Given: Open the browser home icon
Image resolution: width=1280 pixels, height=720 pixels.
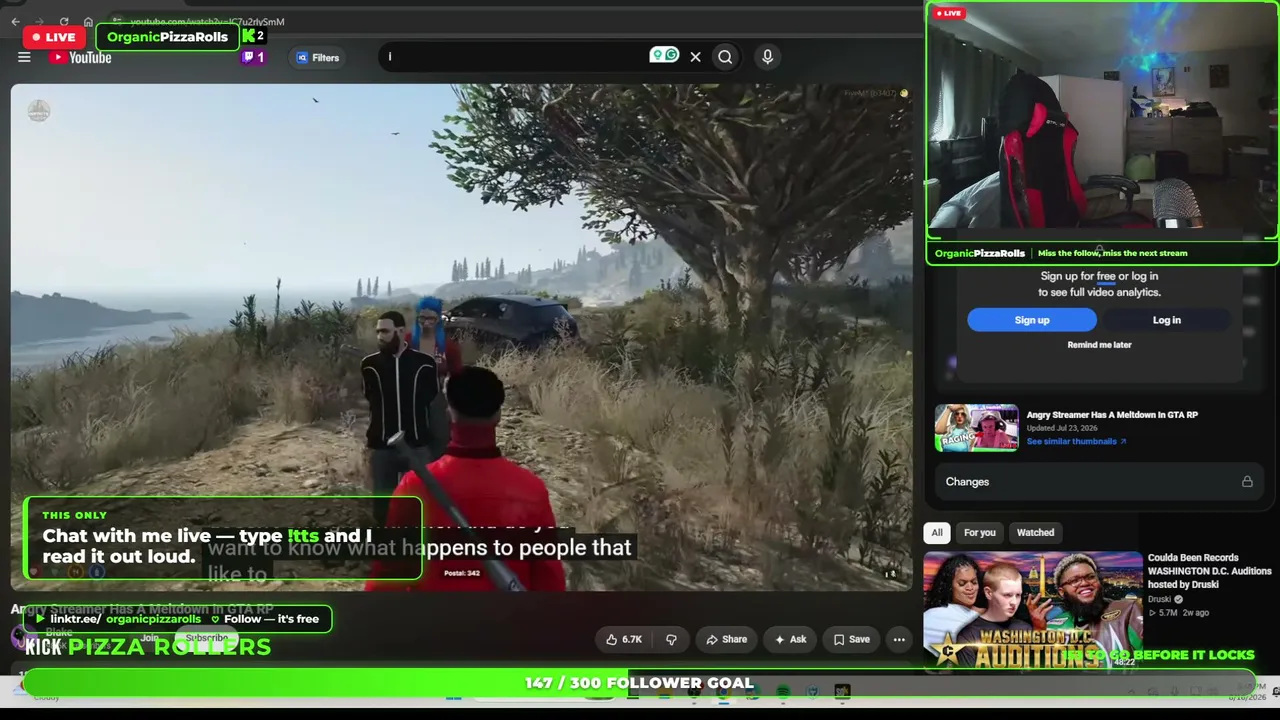Looking at the screenshot, I should (88, 21).
